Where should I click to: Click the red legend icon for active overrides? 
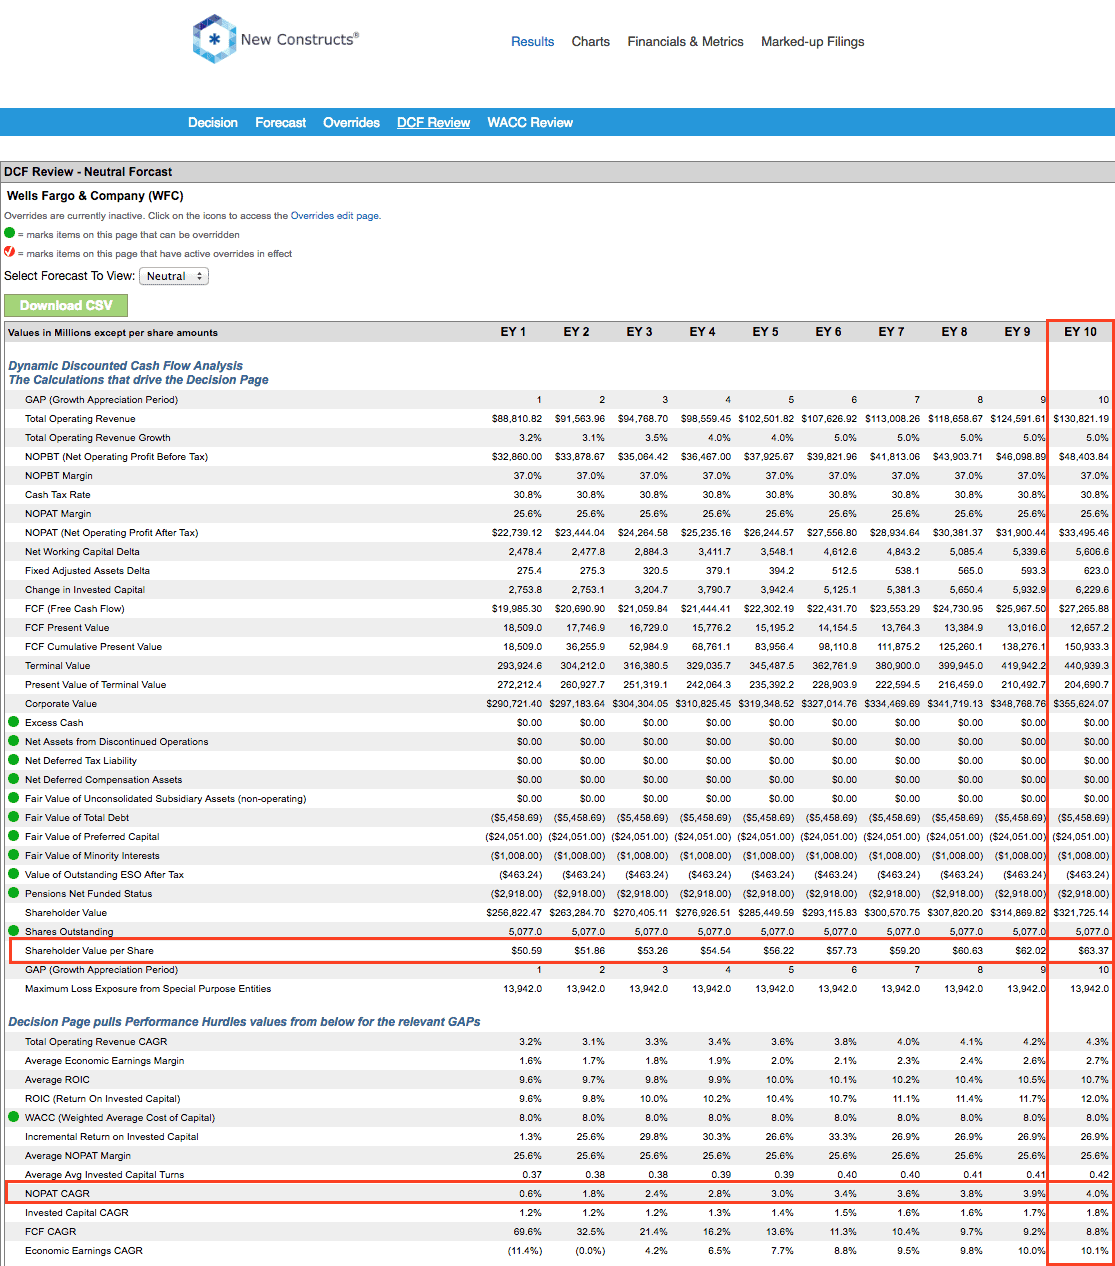[x=10, y=252]
